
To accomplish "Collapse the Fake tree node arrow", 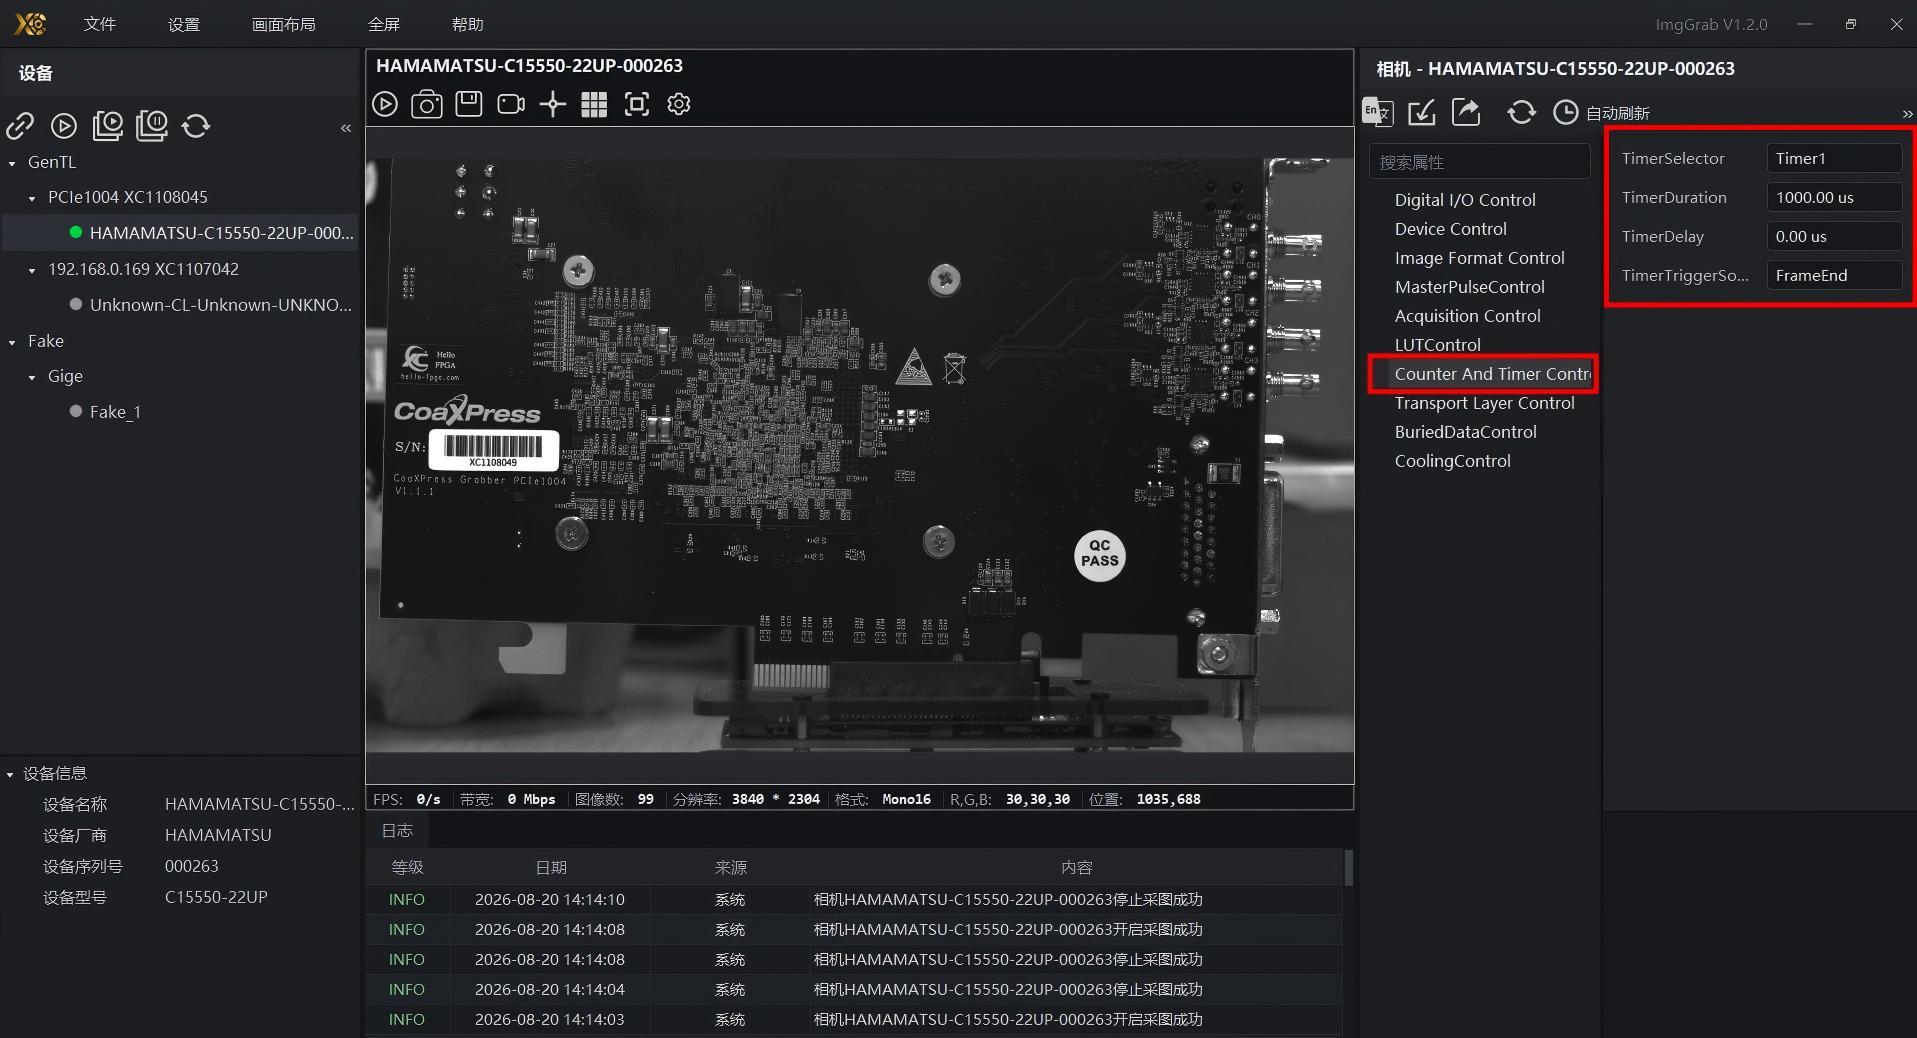I will pos(12,342).
